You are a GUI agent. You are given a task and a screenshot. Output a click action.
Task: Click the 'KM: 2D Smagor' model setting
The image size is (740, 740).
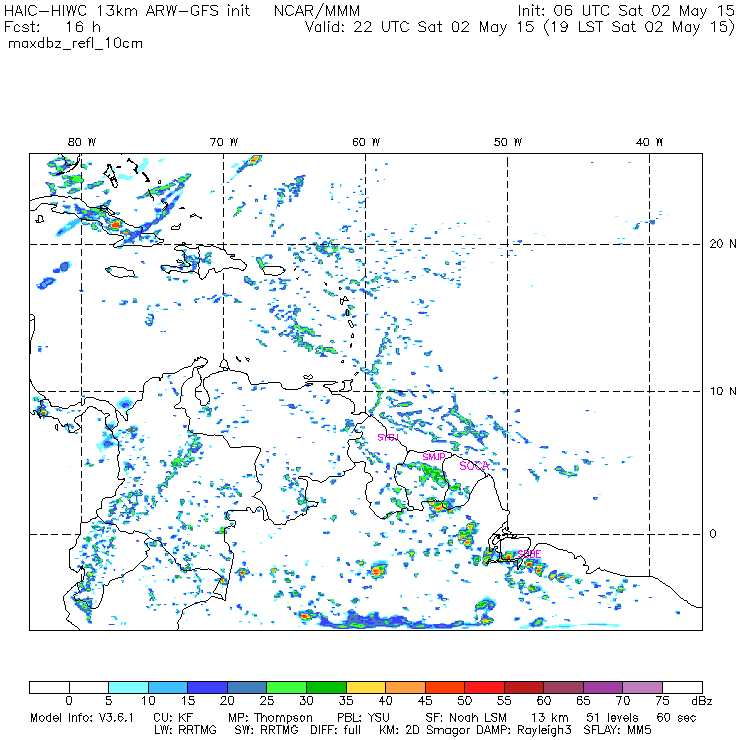pos(425,730)
